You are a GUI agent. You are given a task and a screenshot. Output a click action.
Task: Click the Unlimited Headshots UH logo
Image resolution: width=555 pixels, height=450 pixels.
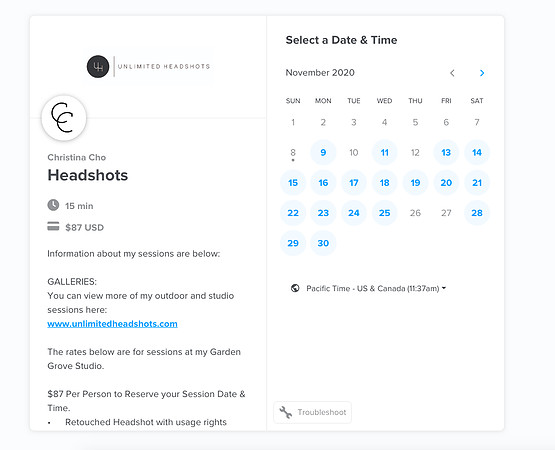98,67
